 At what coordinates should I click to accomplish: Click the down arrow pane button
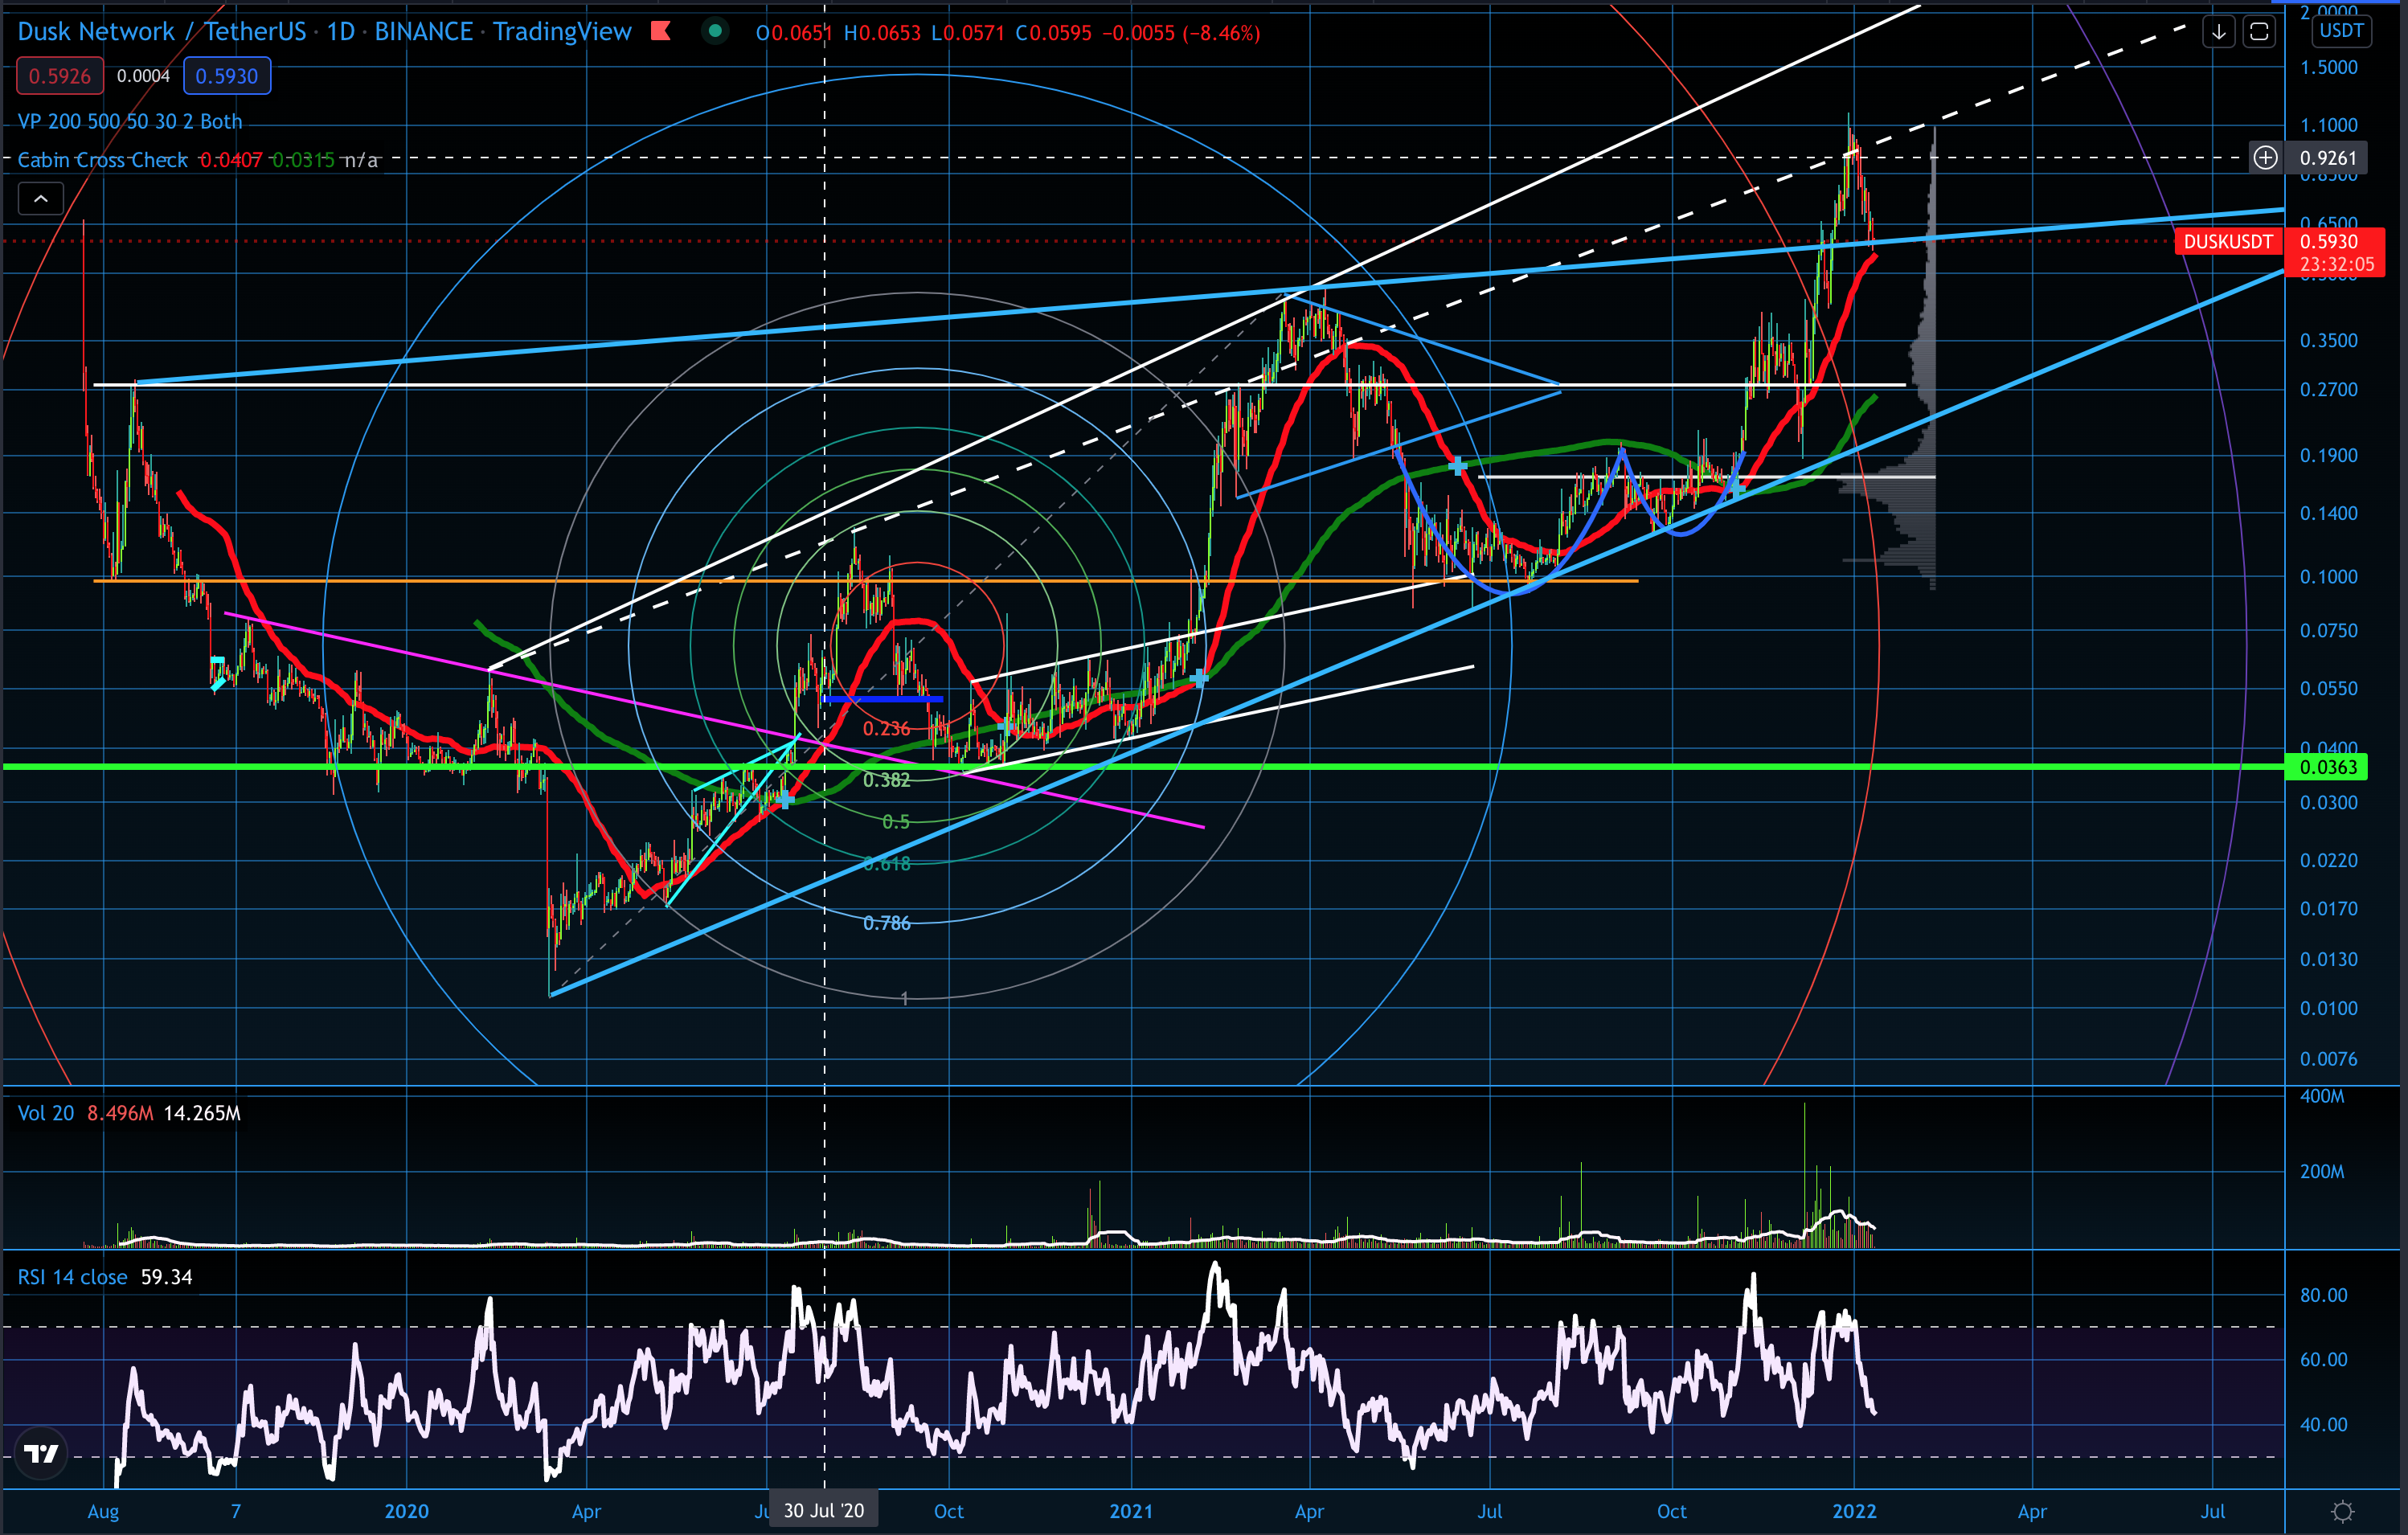click(x=2218, y=32)
